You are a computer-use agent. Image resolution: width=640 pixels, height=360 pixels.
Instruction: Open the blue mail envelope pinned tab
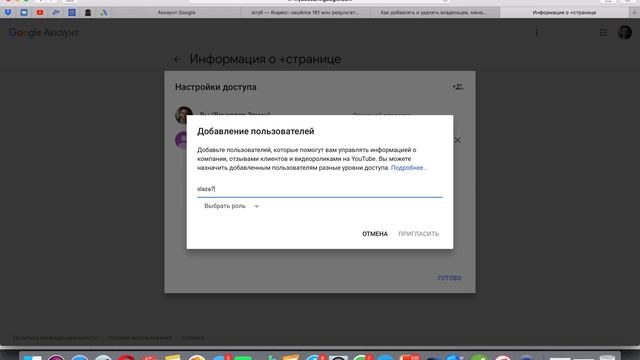[x=24, y=13]
